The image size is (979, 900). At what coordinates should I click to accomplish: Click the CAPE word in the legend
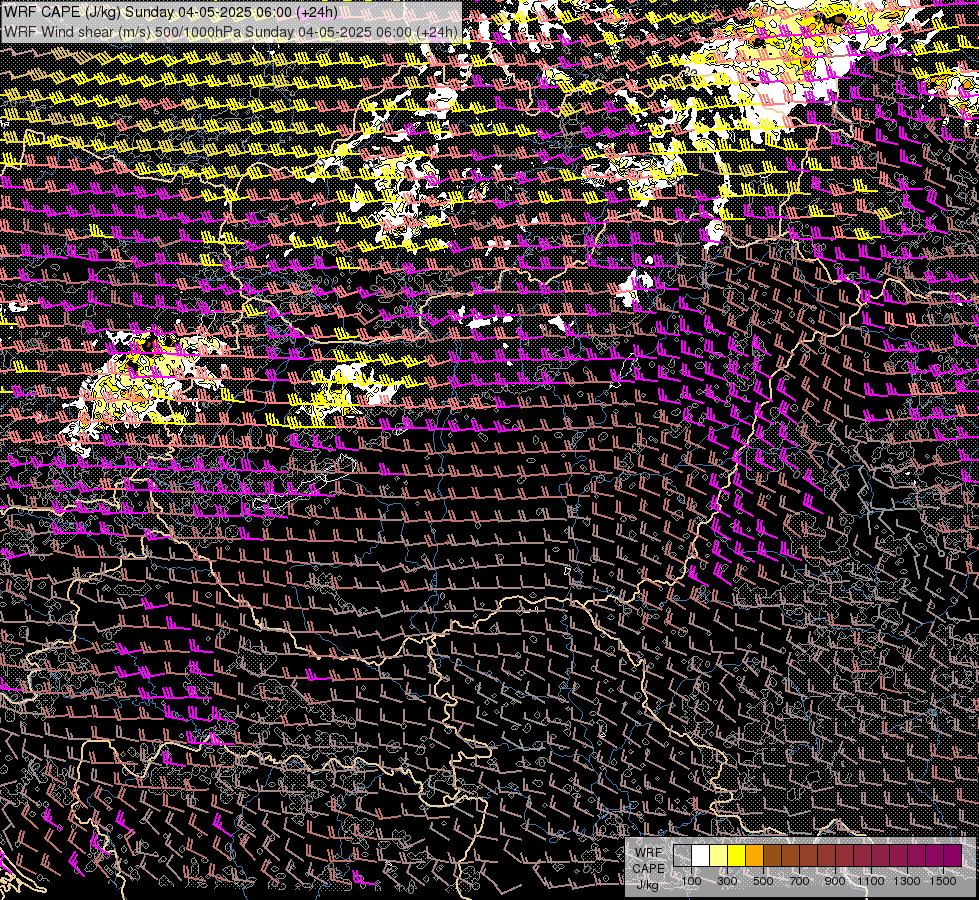[x=648, y=868]
